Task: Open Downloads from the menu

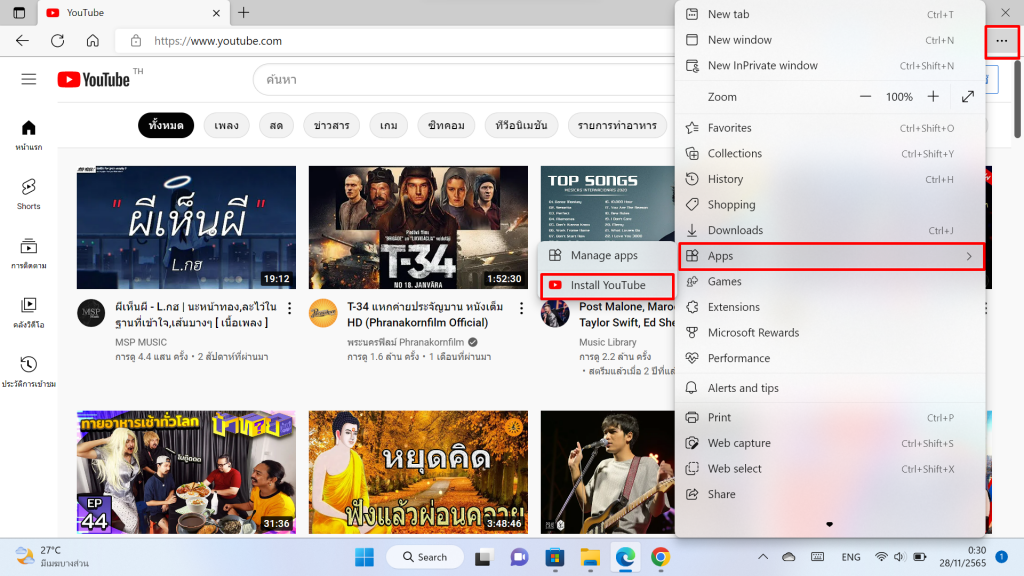Action: coord(829,230)
